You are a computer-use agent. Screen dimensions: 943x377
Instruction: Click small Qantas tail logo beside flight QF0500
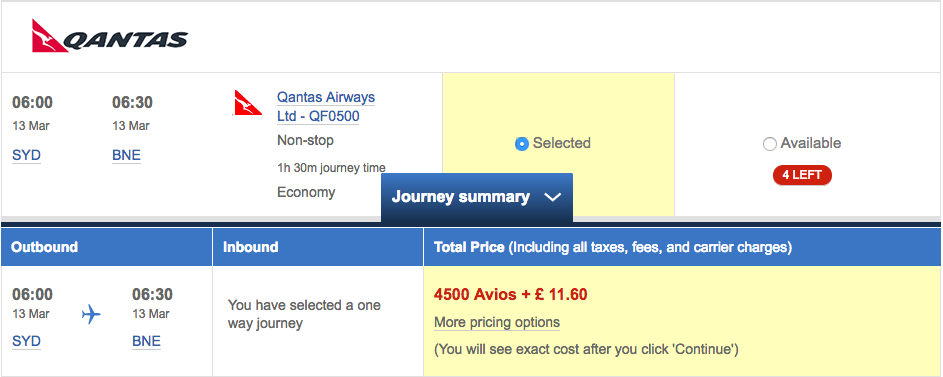pos(247,103)
